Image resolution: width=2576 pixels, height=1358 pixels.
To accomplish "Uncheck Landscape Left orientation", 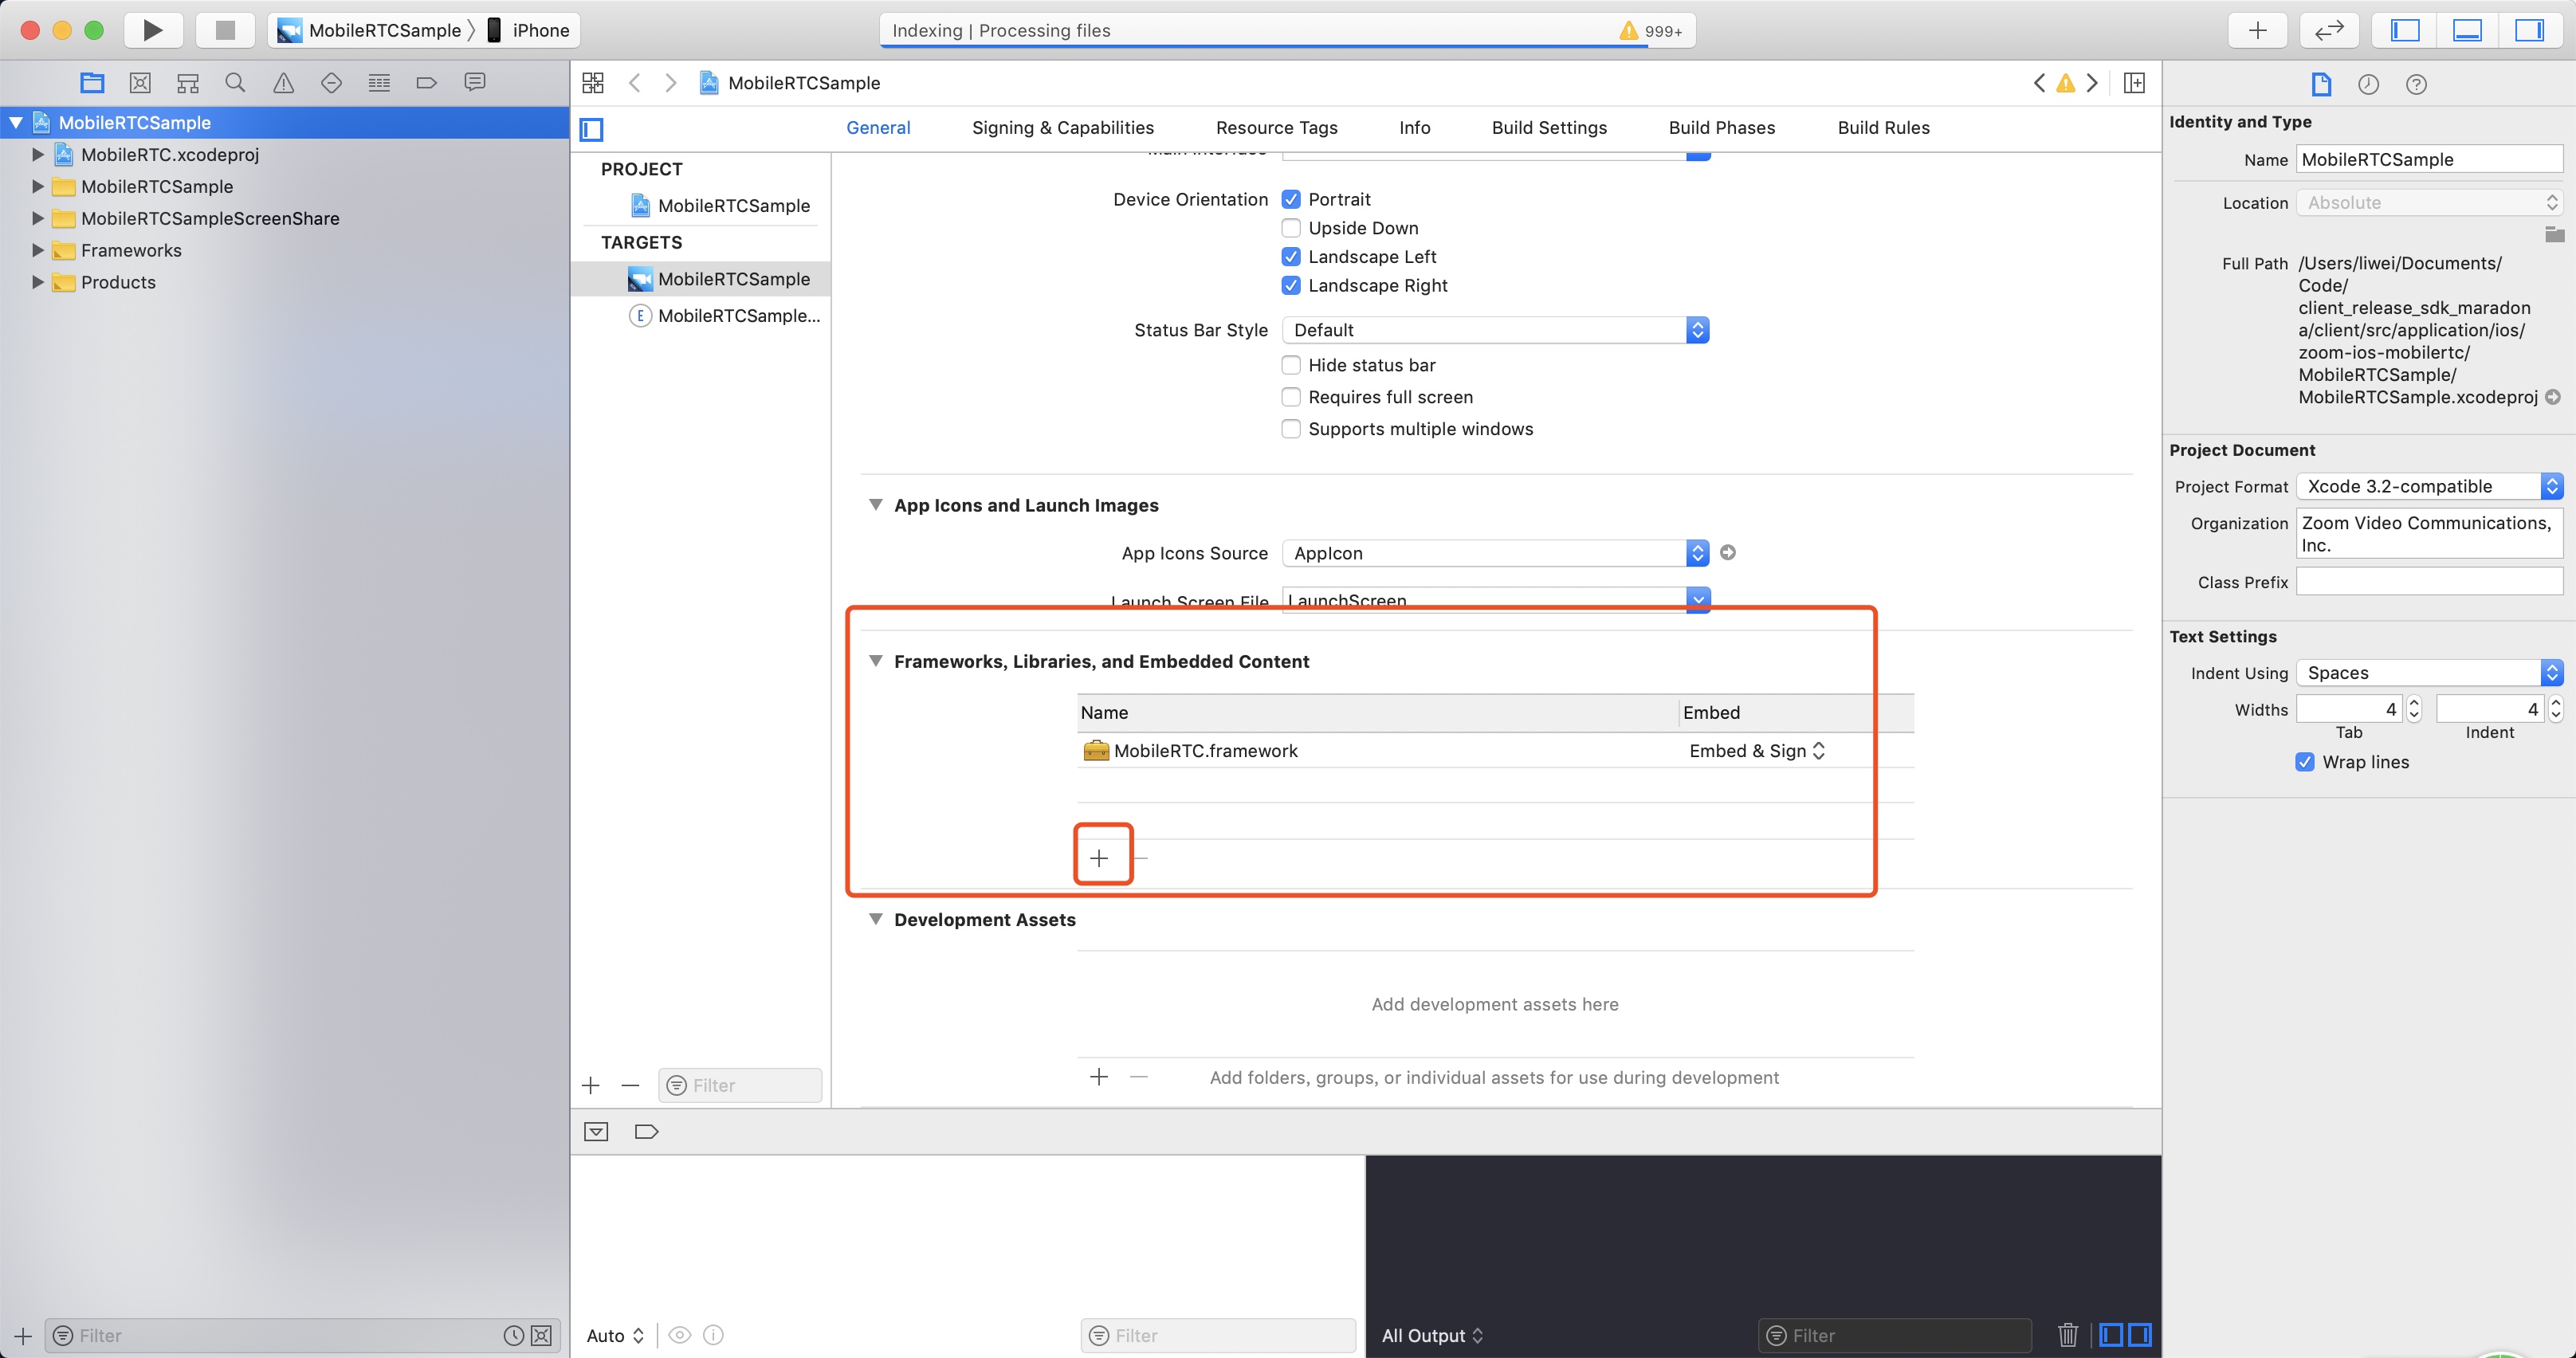I will click(x=1291, y=257).
